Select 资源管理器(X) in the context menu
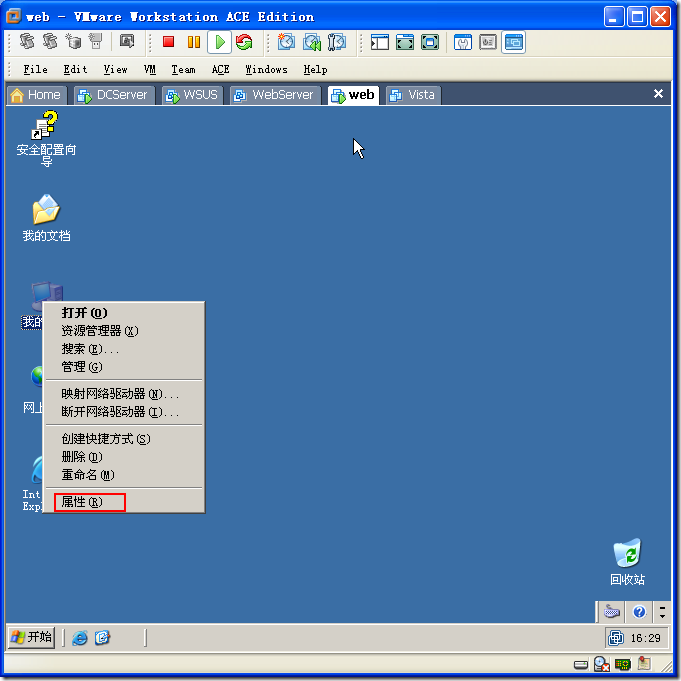 coord(124,331)
